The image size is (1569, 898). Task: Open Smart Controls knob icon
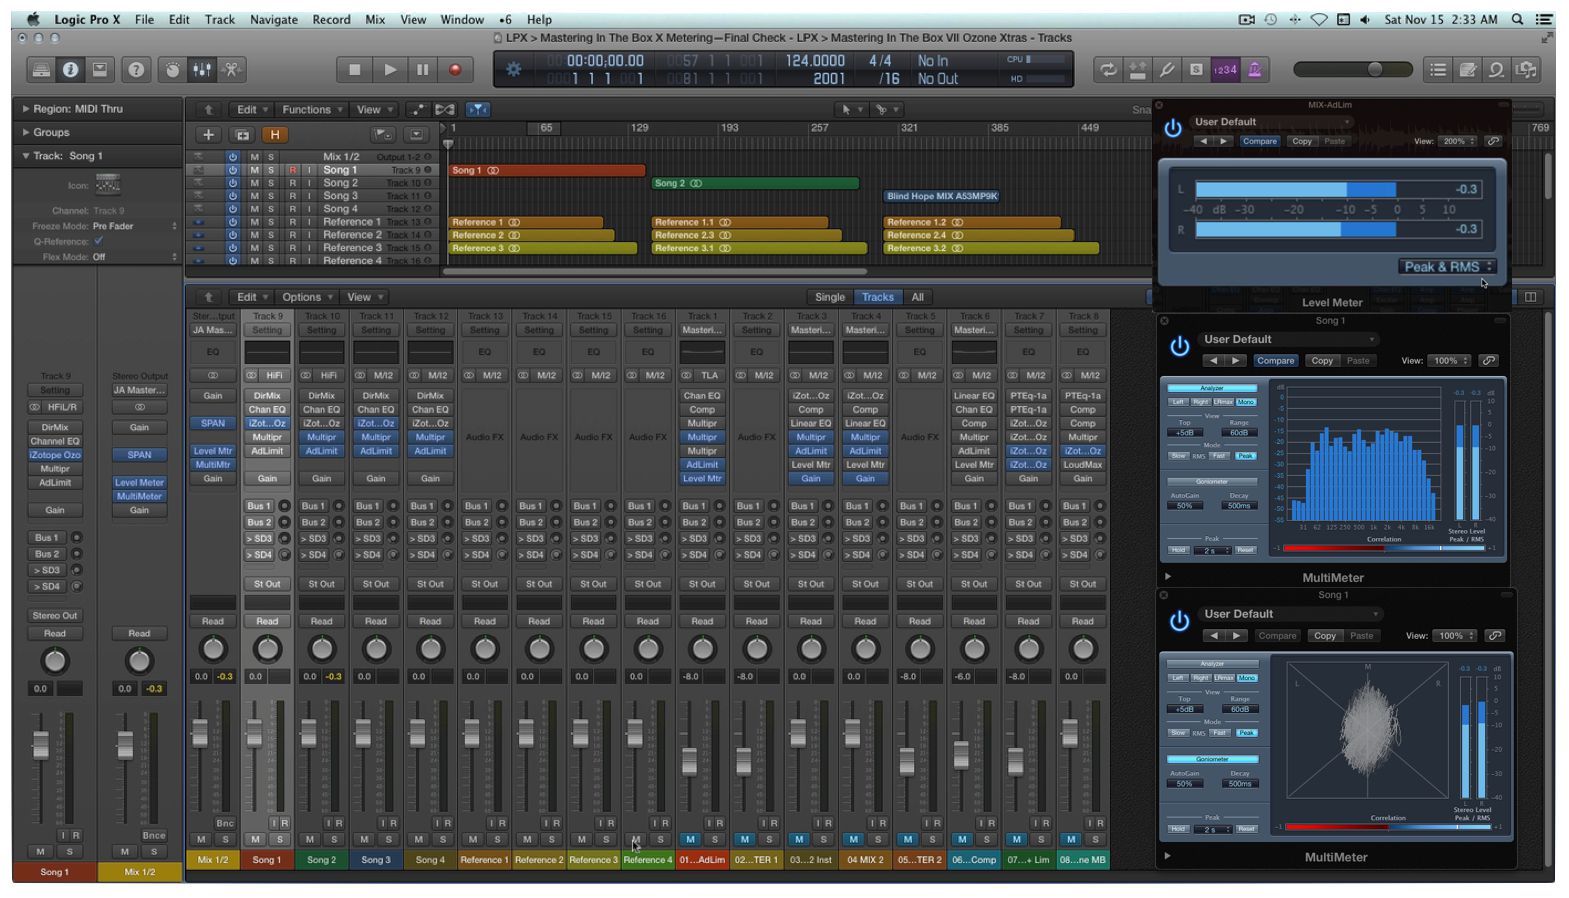point(173,70)
